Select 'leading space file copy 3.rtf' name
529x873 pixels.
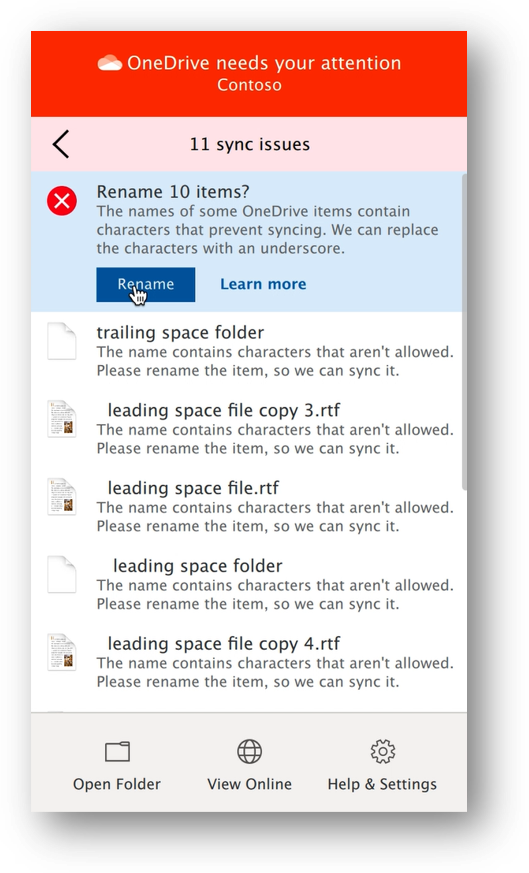click(x=224, y=410)
